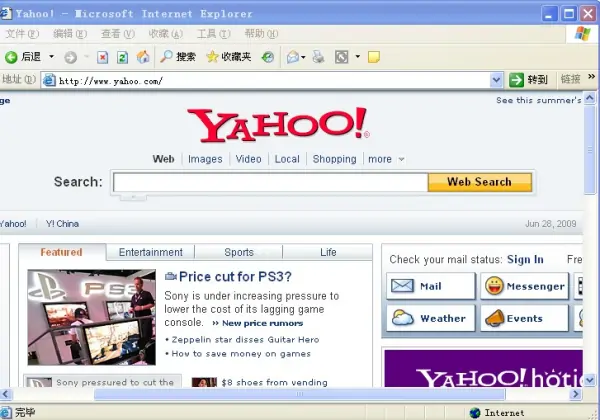The height and width of the screenshot is (420, 600).
Task: Expand the more search categories dropdown
Action: (x=401, y=159)
